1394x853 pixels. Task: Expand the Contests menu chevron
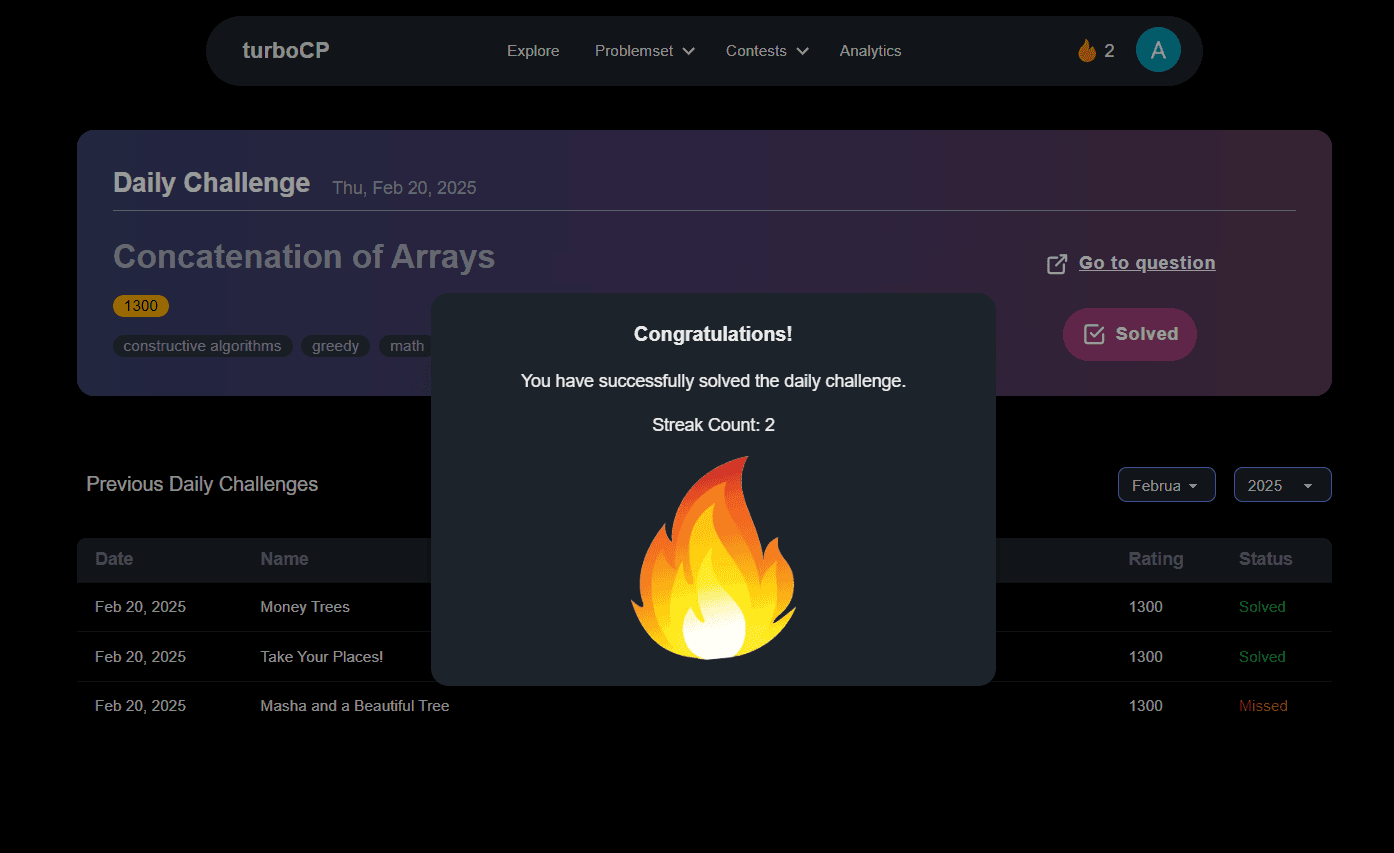click(802, 52)
